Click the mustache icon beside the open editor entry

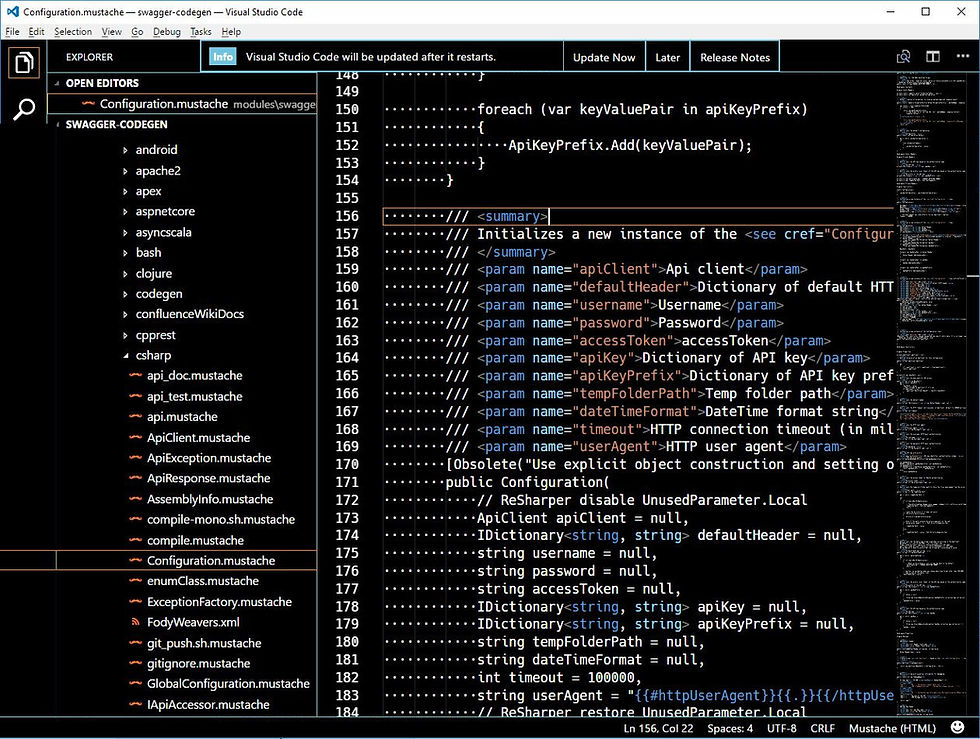tap(89, 104)
